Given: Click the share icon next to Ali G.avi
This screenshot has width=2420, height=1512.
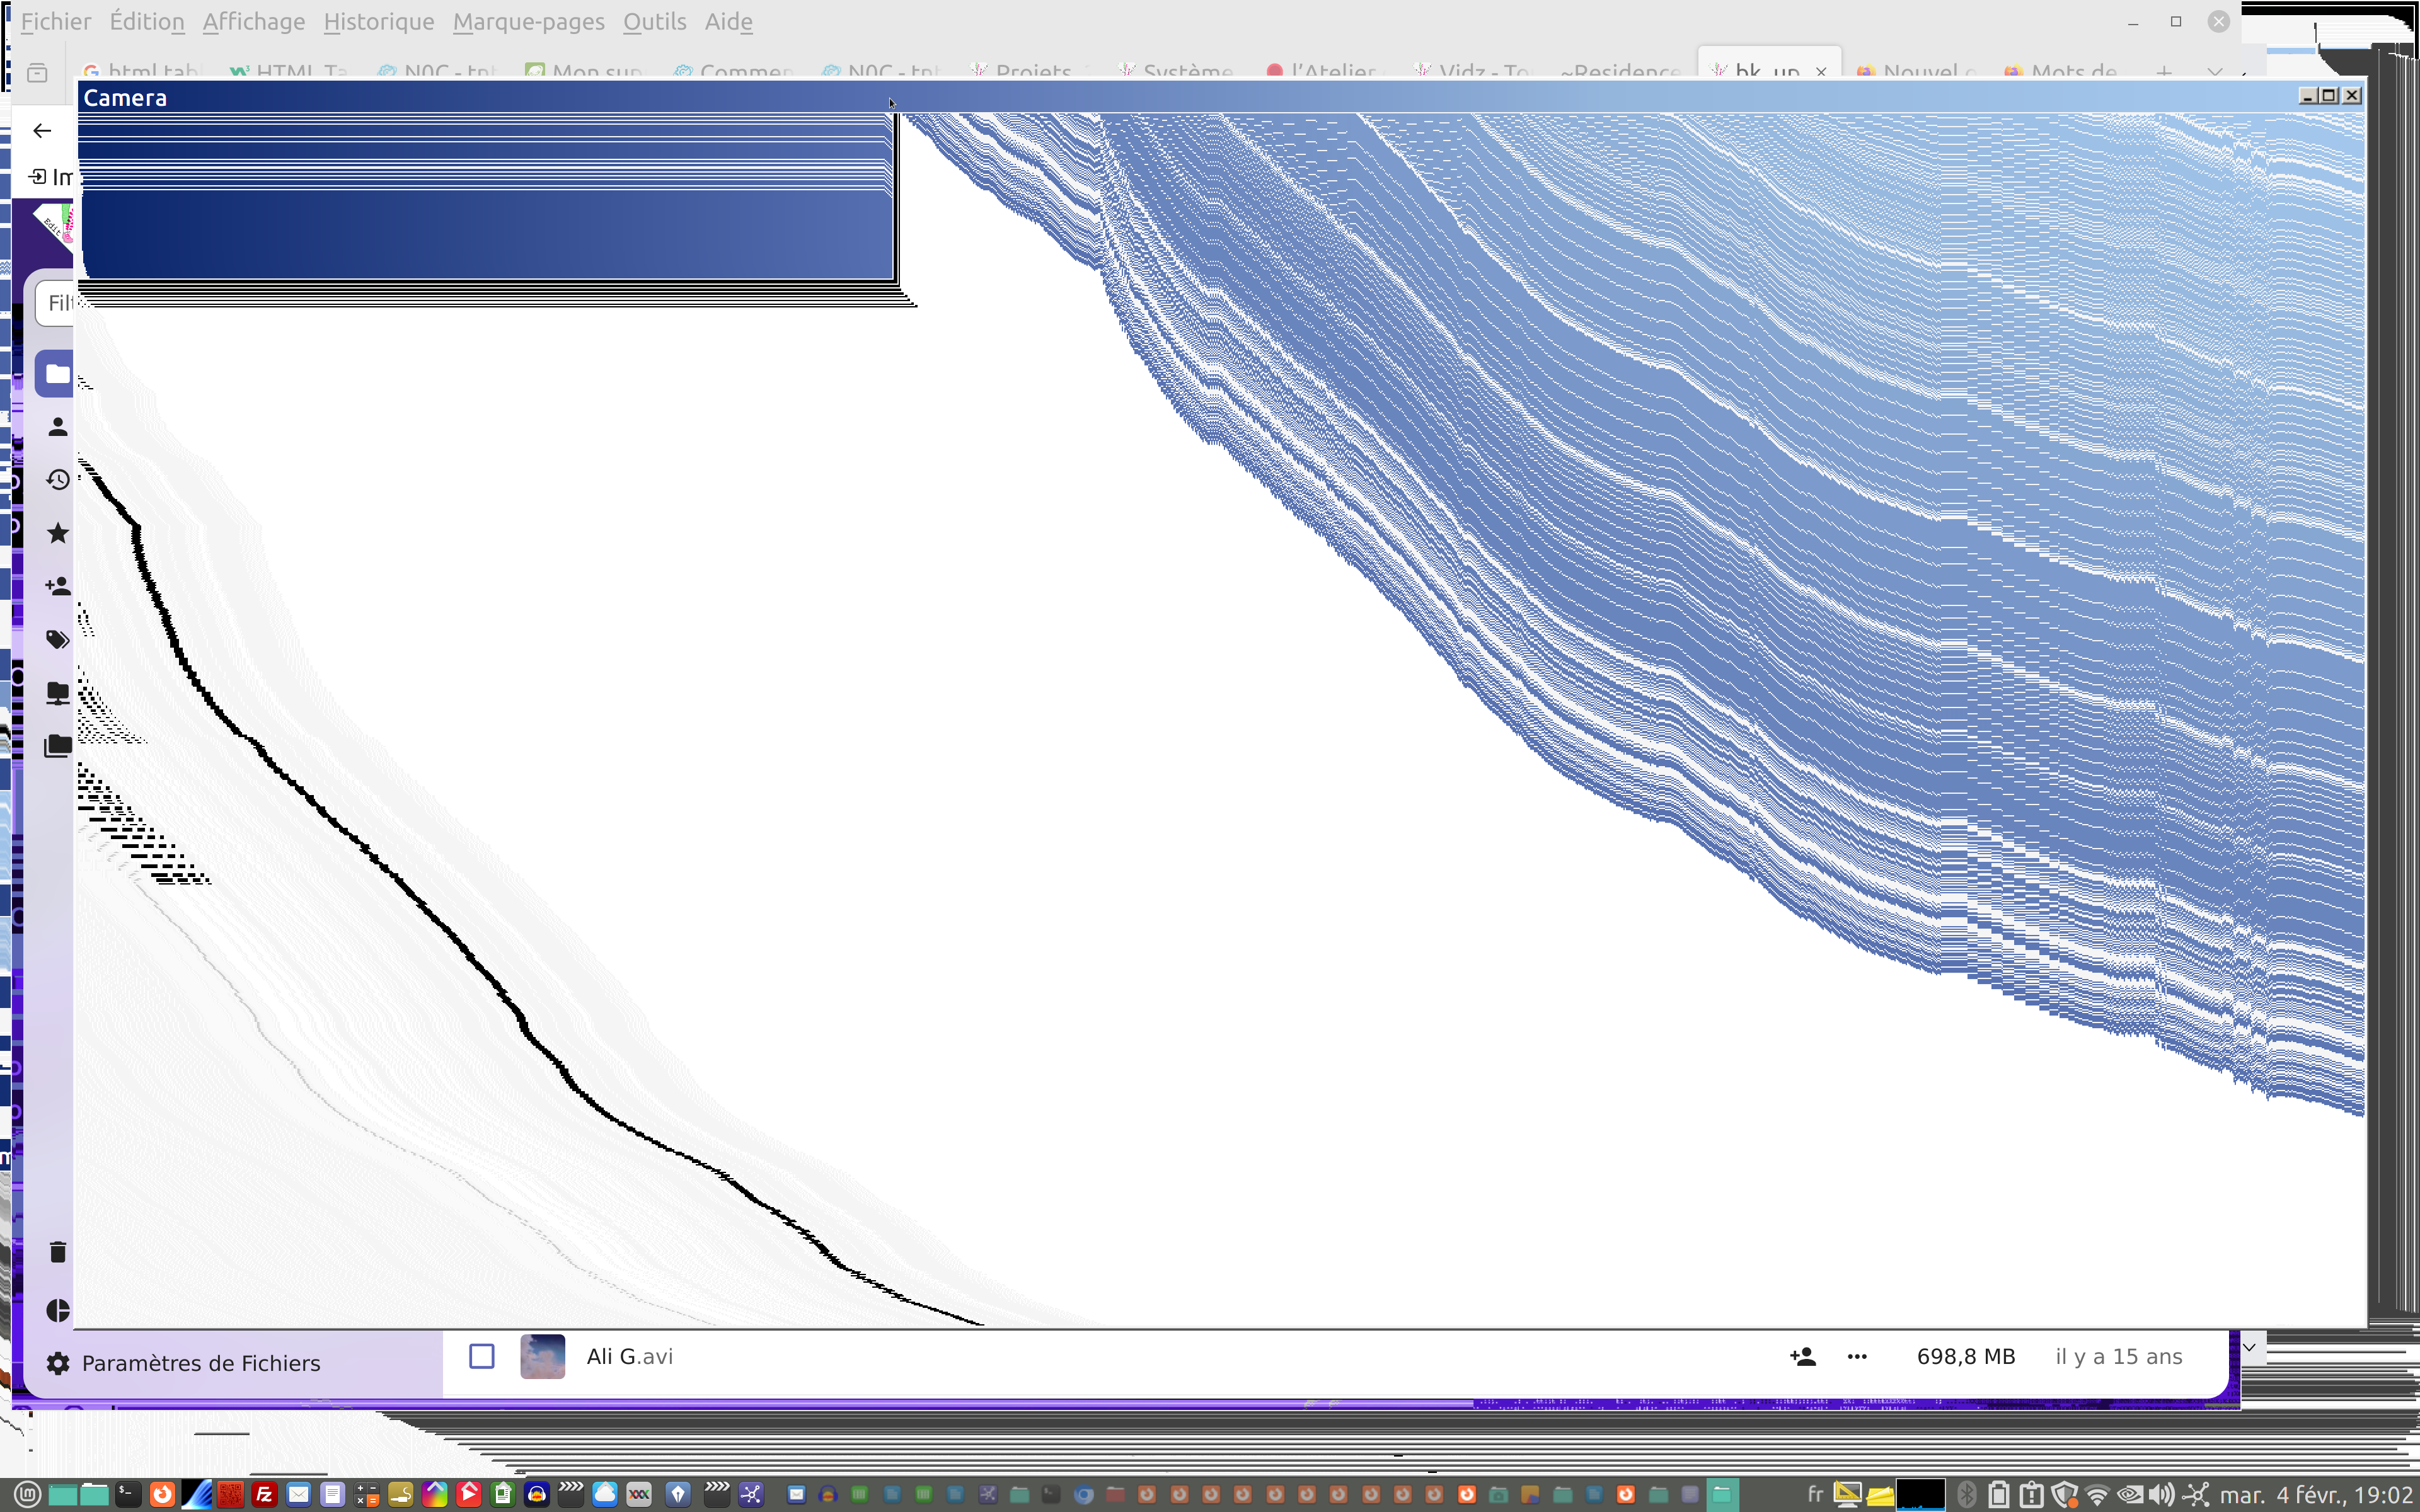Looking at the screenshot, I should point(1802,1357).
